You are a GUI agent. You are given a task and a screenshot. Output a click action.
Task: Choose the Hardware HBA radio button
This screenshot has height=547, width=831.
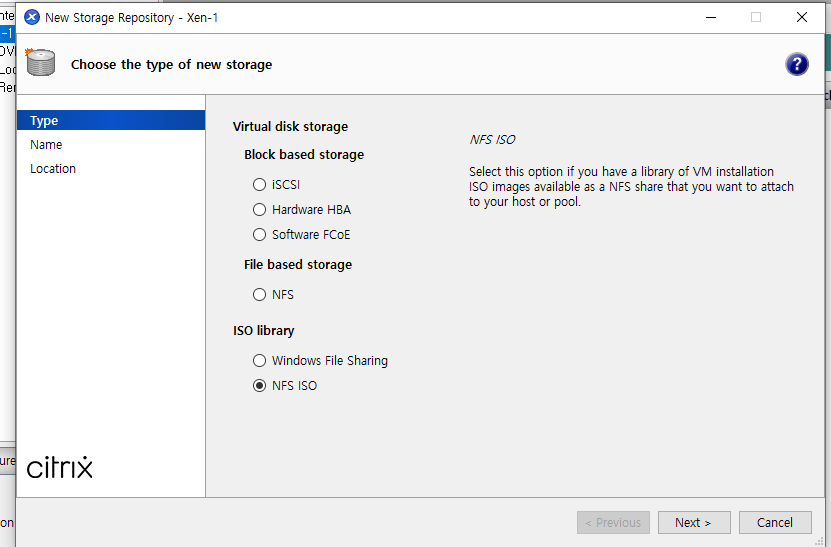click(x=260, y=210)
